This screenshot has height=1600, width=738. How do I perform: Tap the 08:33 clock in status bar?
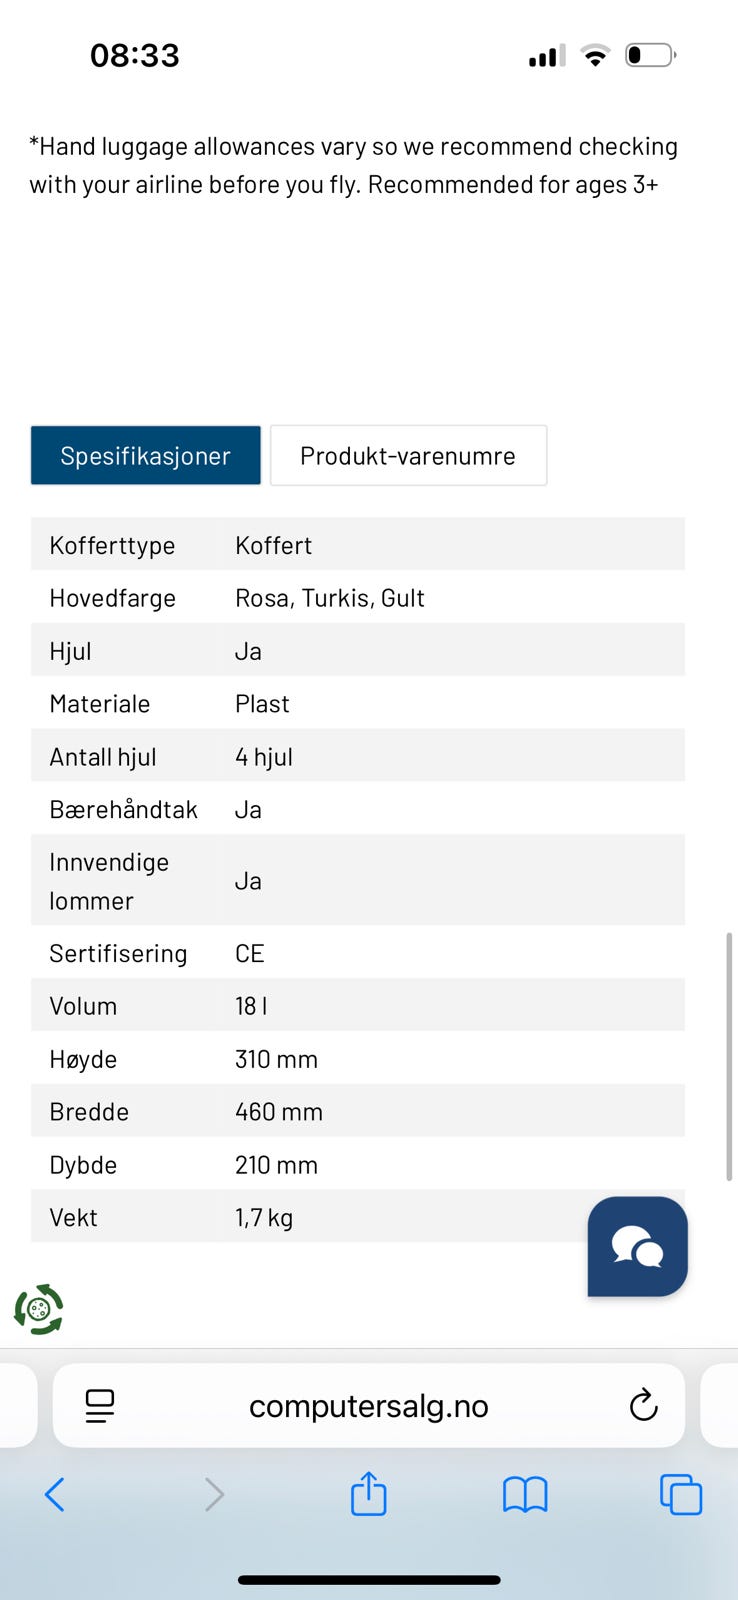pyautogui.click(x=135, y=55)
